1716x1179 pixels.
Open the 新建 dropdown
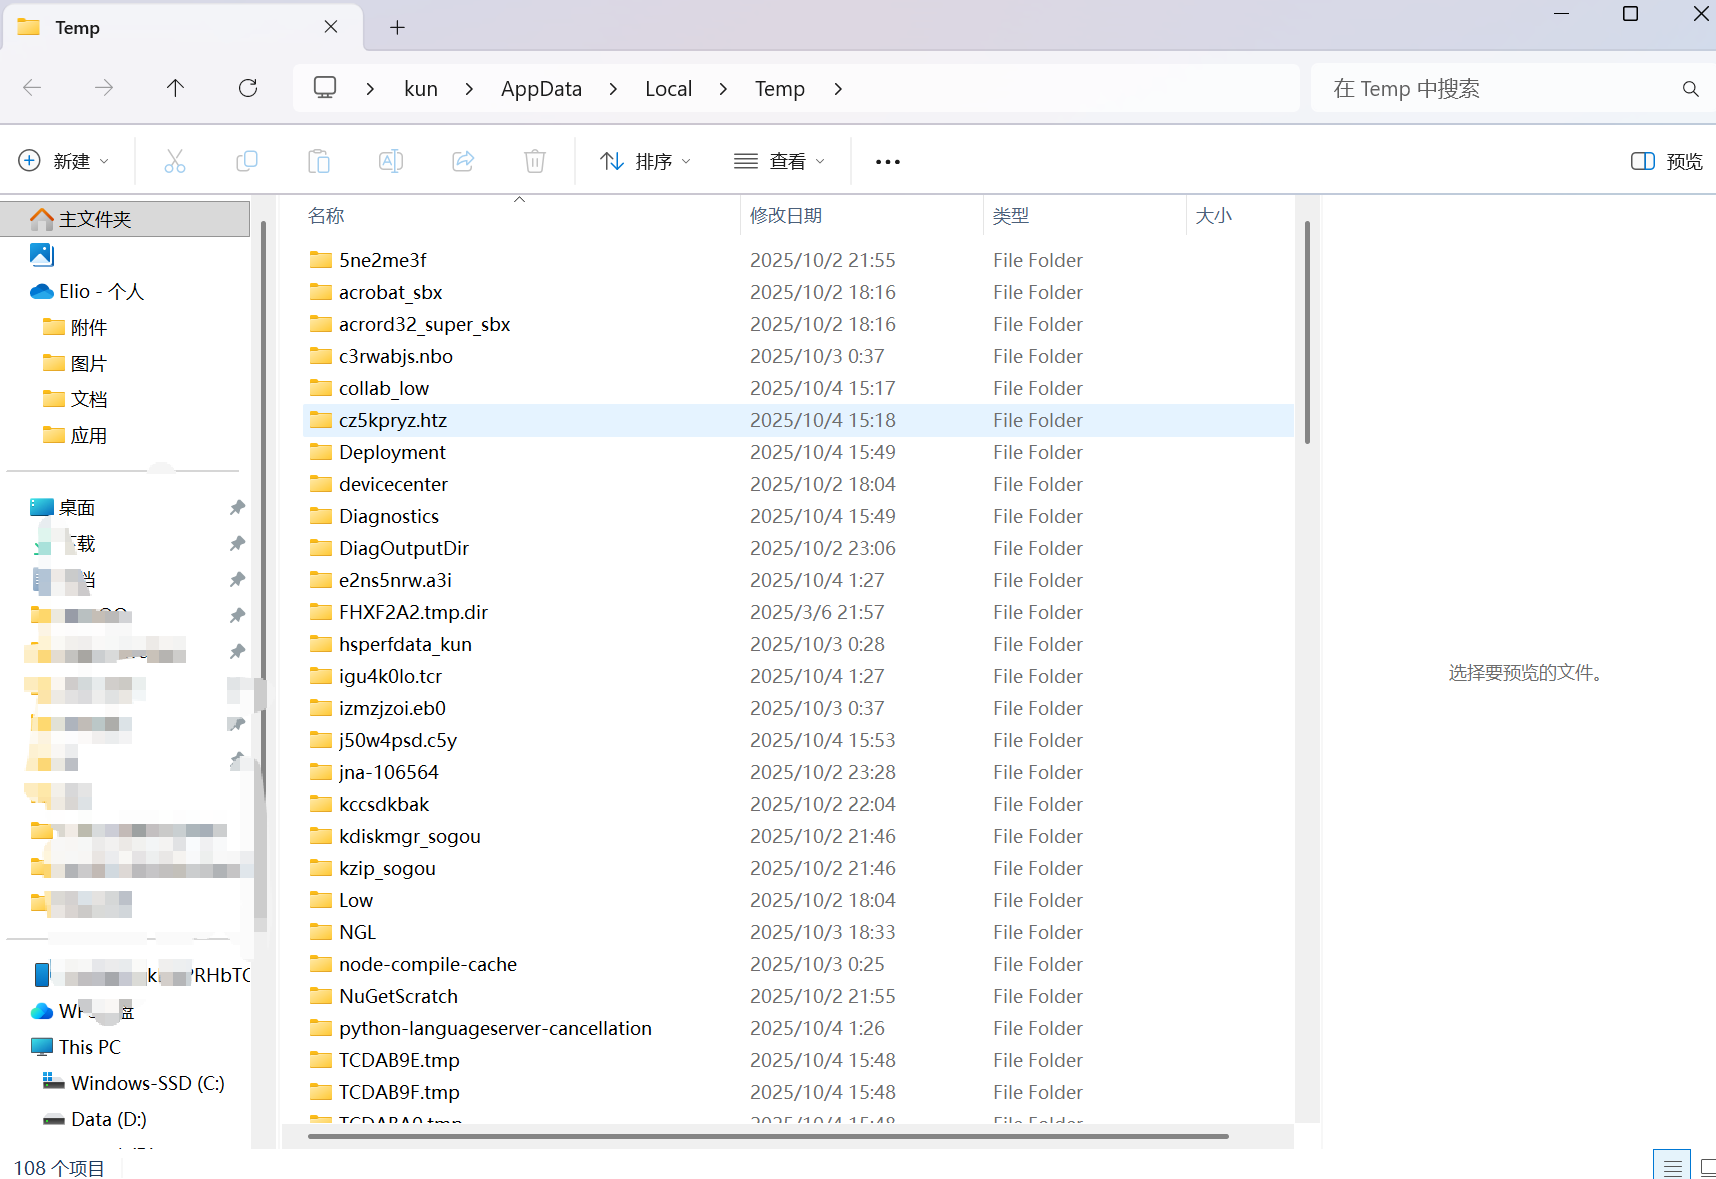64,161
